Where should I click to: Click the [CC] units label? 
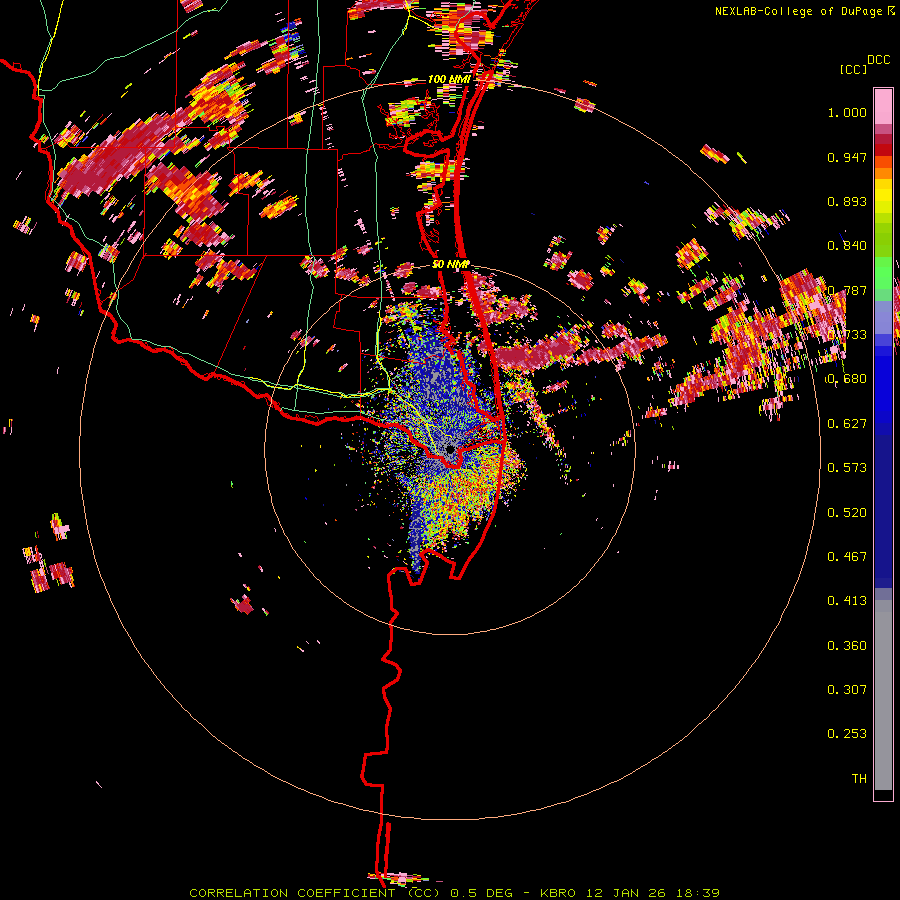point(853,69)
